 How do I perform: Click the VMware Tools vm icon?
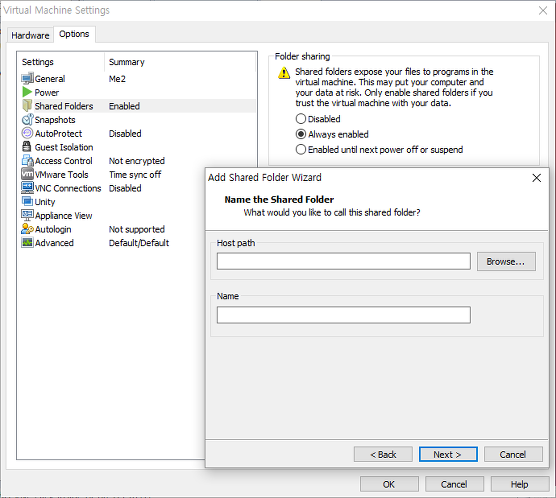pyautogui.click(x=27, y=174)
